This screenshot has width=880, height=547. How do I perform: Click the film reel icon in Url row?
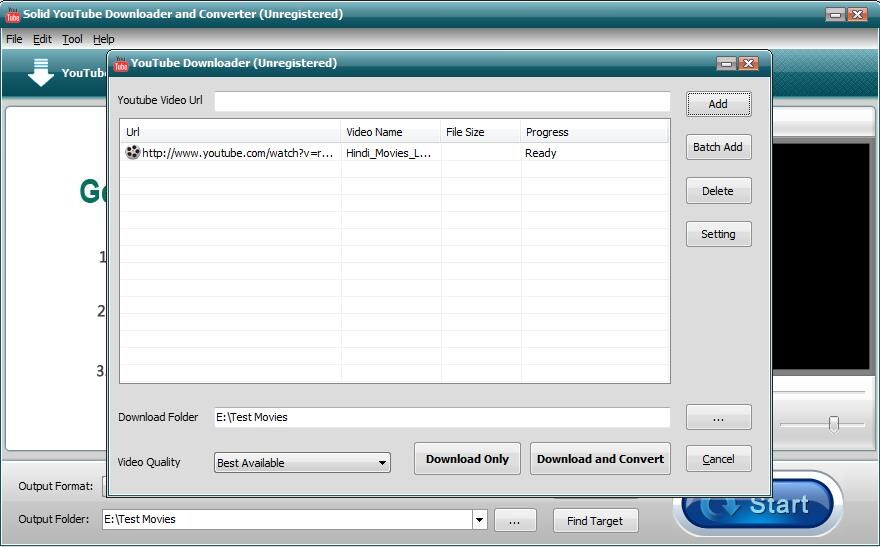pos(132,153)
